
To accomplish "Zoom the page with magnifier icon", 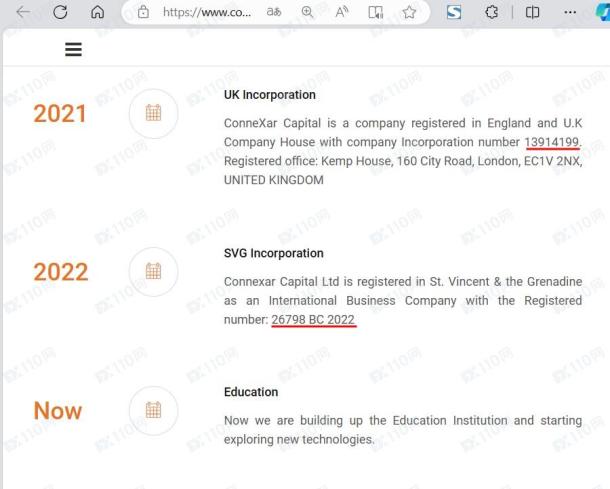I will click(307, 12).
